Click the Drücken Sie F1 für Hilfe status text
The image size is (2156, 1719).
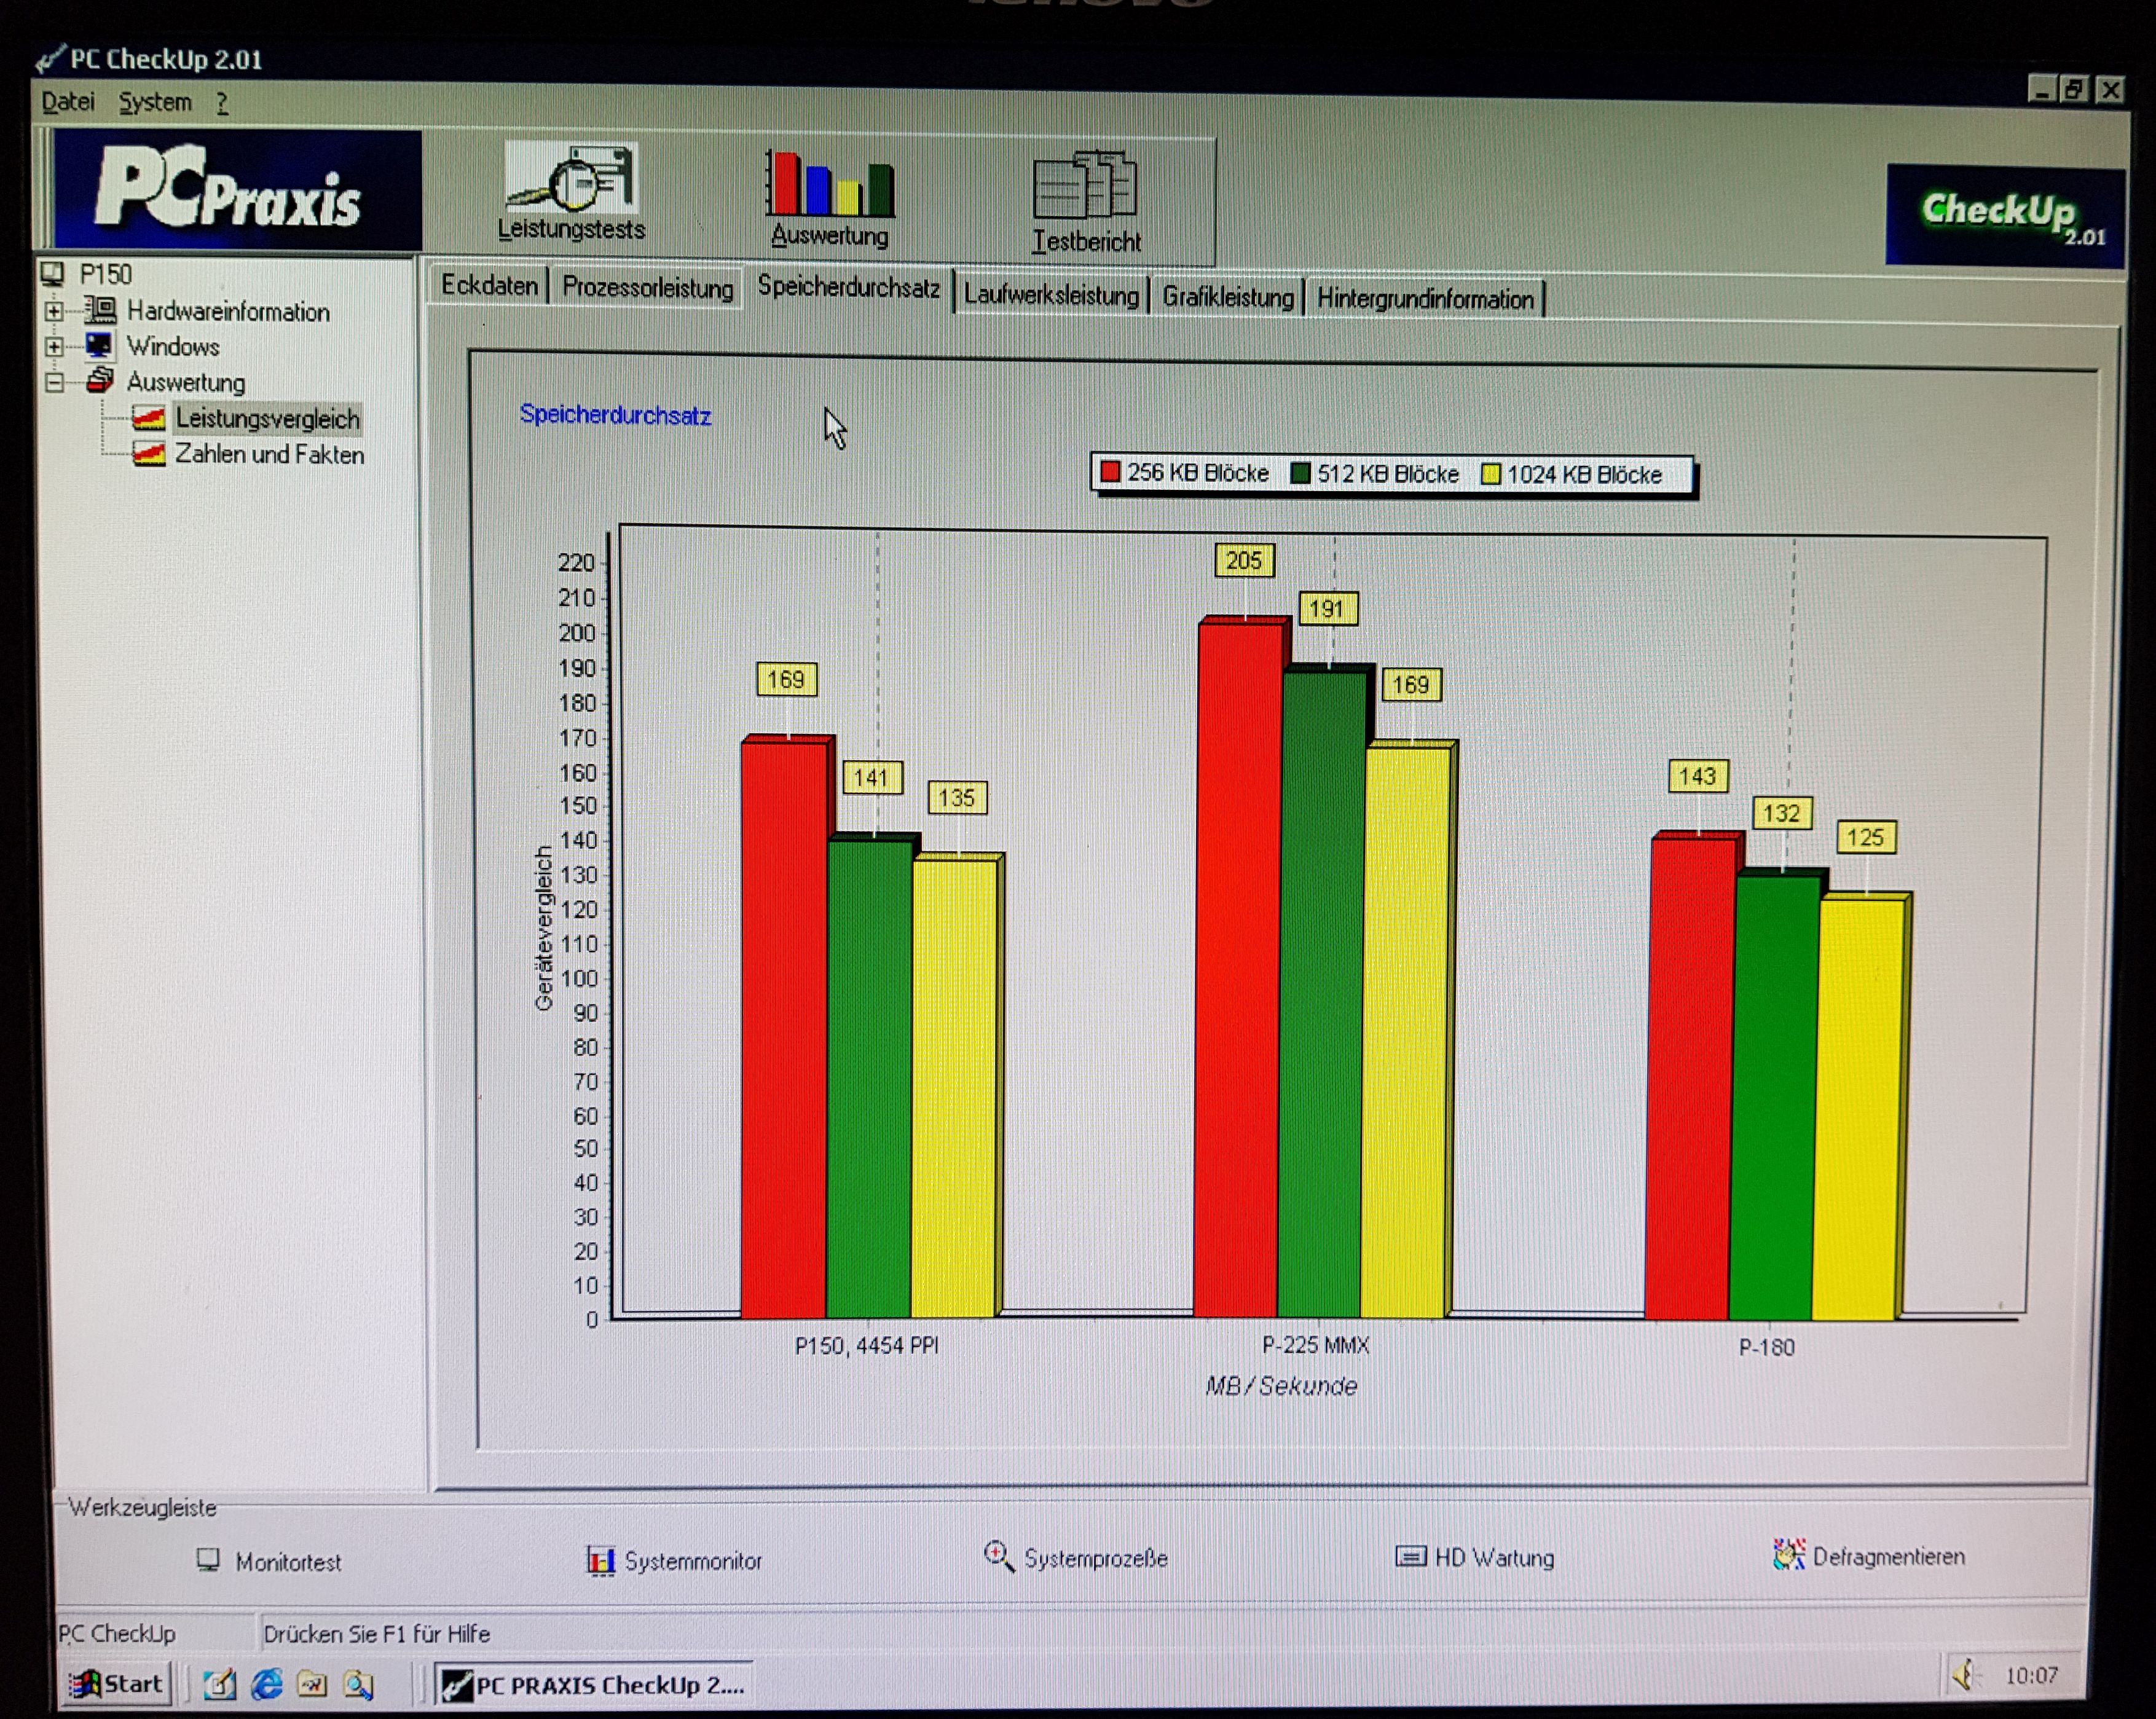click(x=376, y=1633)
